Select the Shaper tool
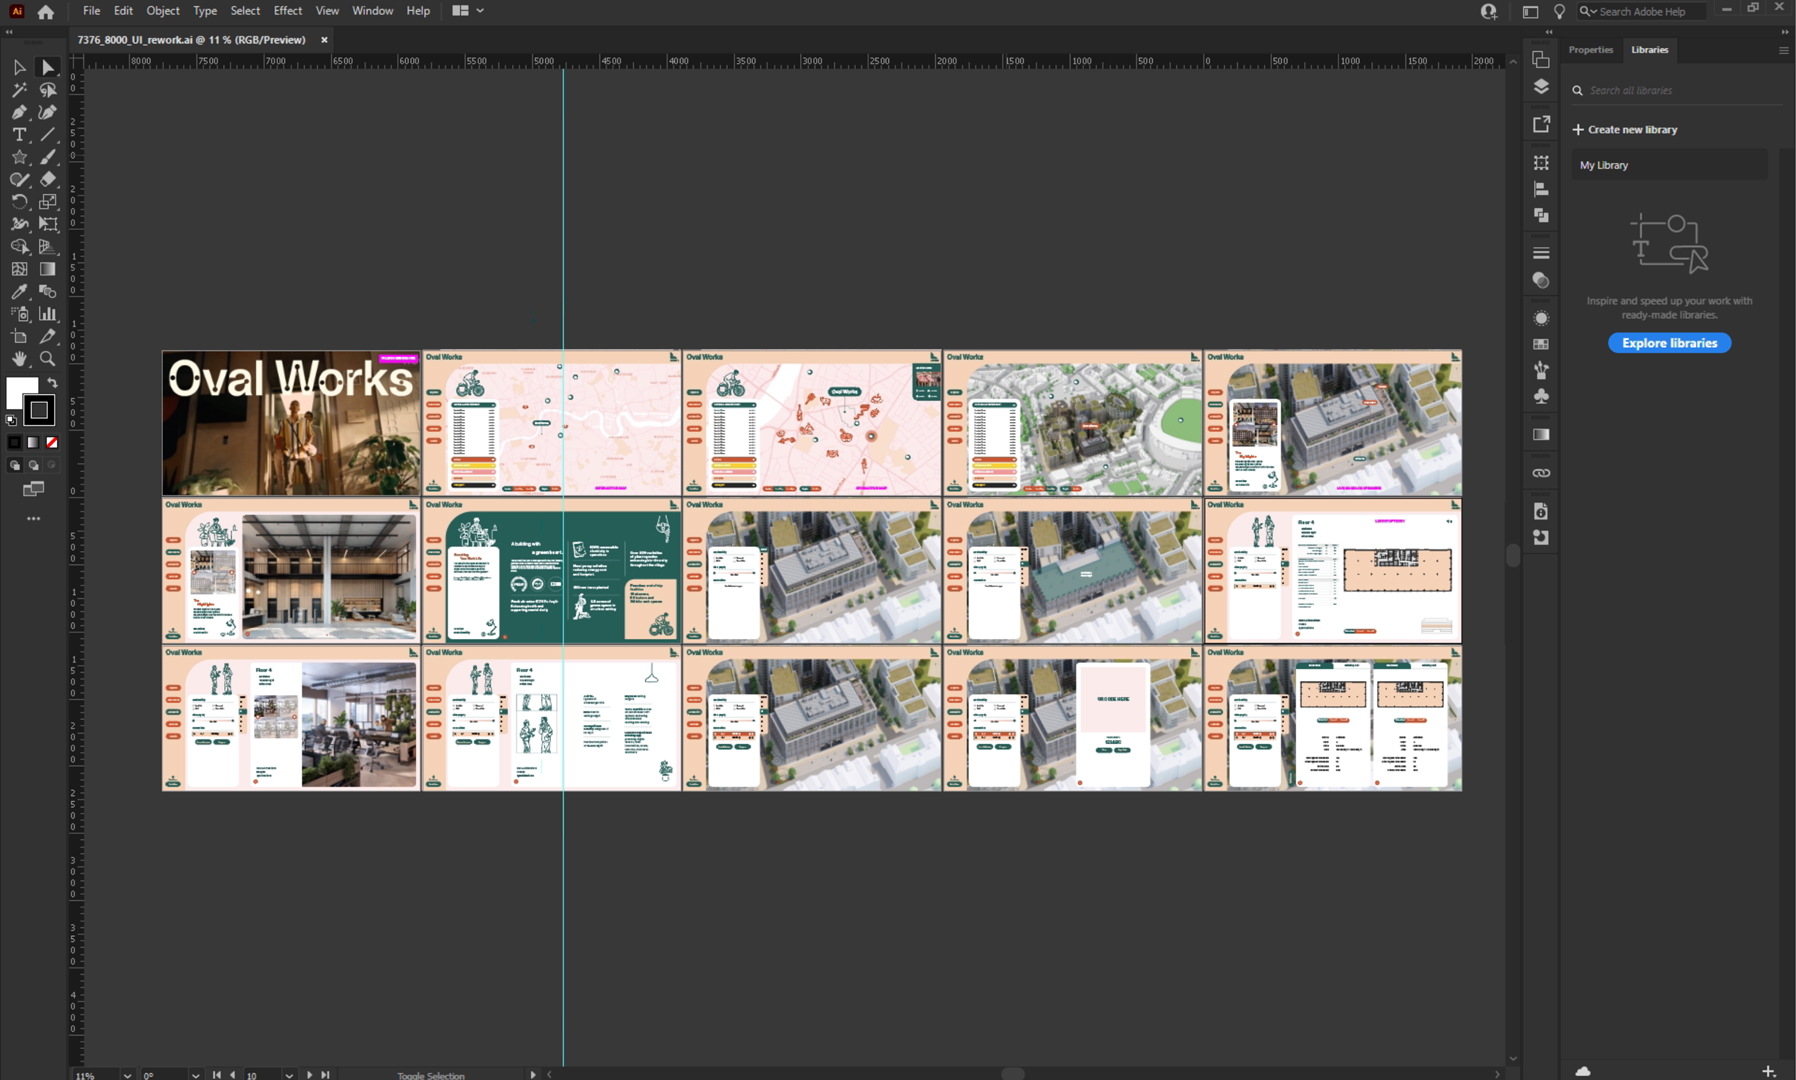Screen dimensions: 1796x1080 (19, 179)
